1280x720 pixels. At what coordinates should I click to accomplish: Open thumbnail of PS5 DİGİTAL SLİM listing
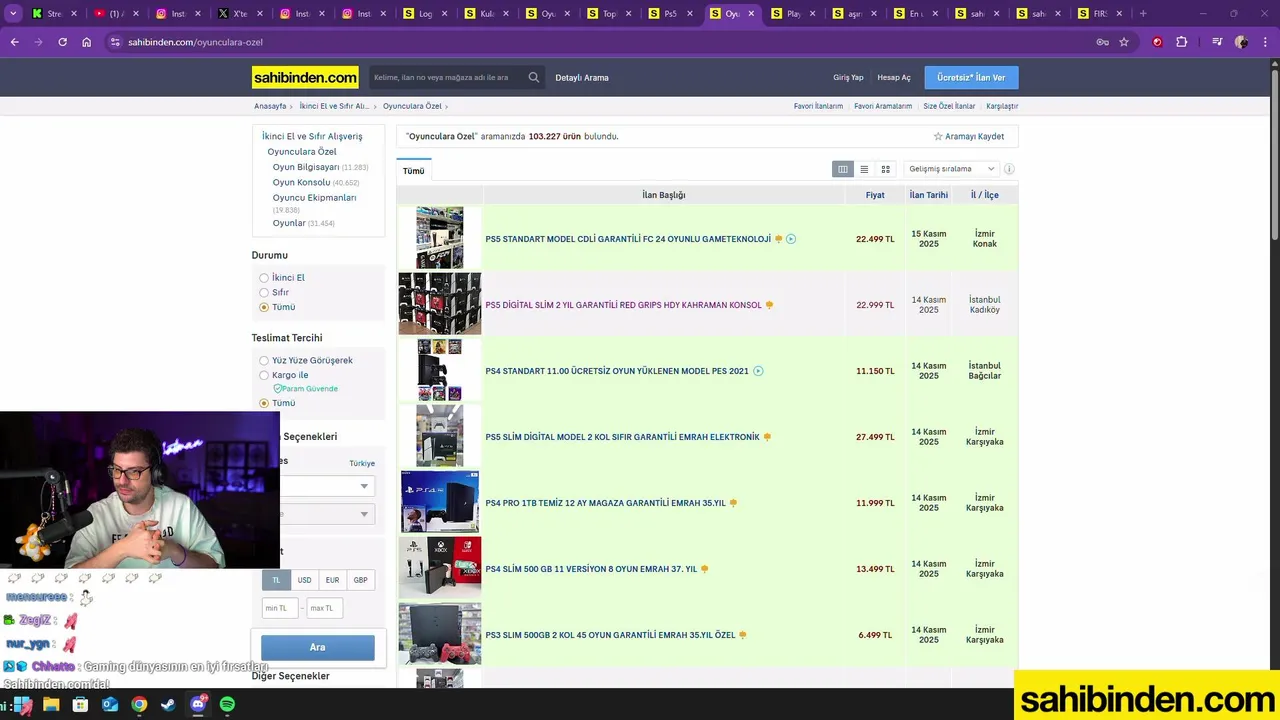tap(440, 303)
